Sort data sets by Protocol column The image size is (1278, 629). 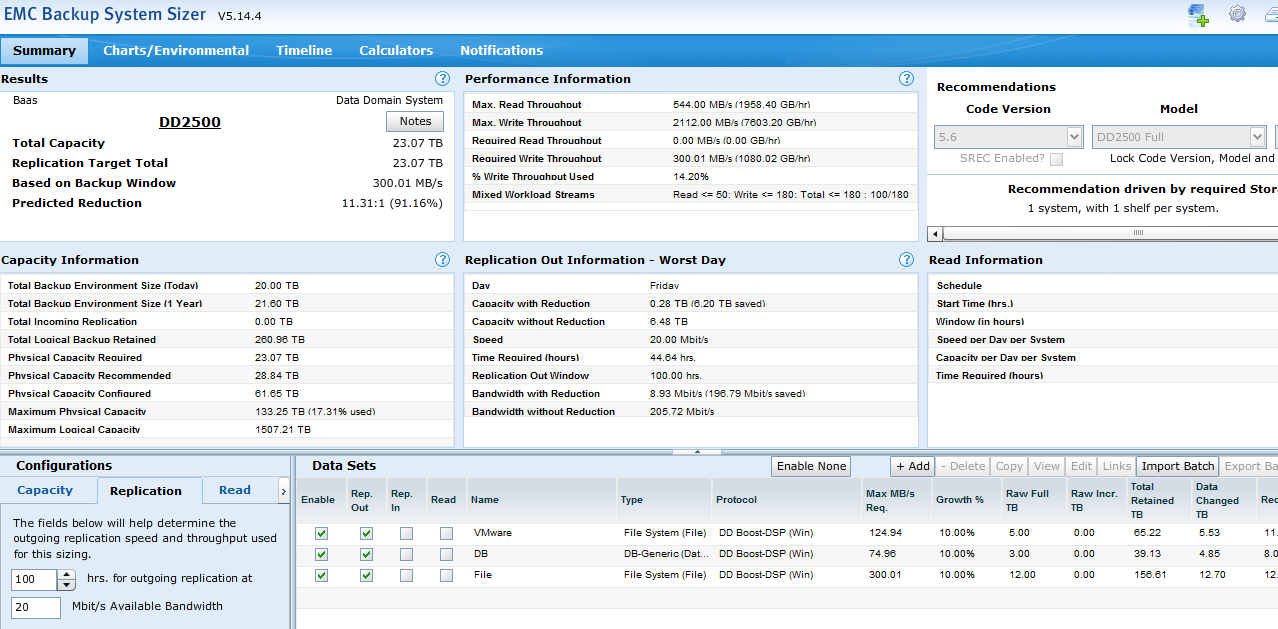[785, 500]
